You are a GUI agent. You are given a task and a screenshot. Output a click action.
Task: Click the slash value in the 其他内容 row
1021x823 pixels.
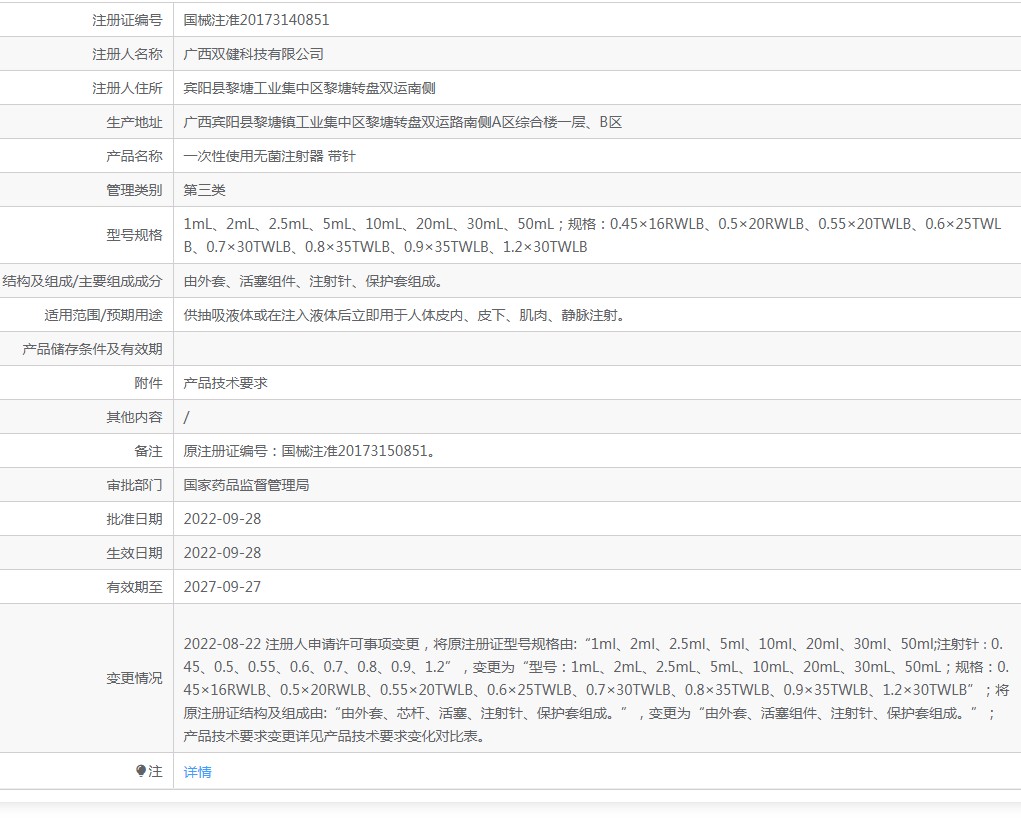pos(187,417)
